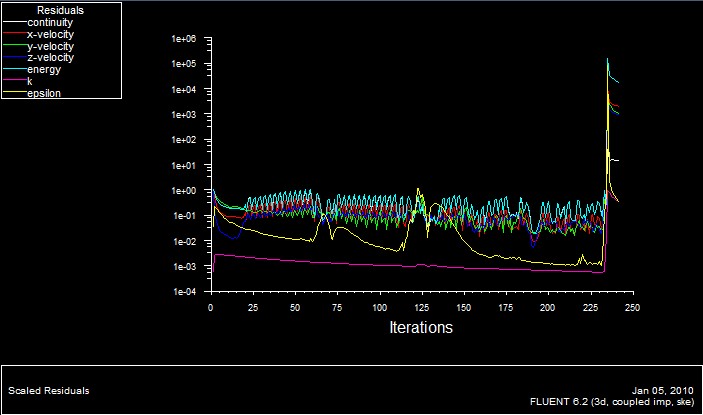This screenshot has width=703, height=415.
Task: Click the Iterations x-axis title
Action: 420,328
